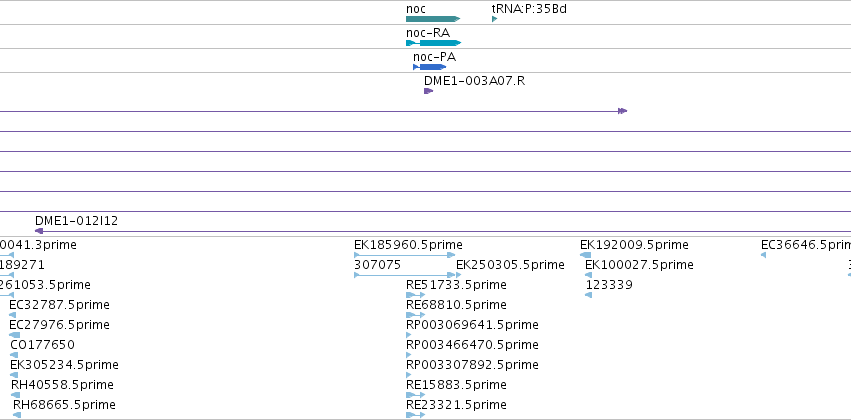Select the EK100027.5prime arrowhead

coord(588,275)
